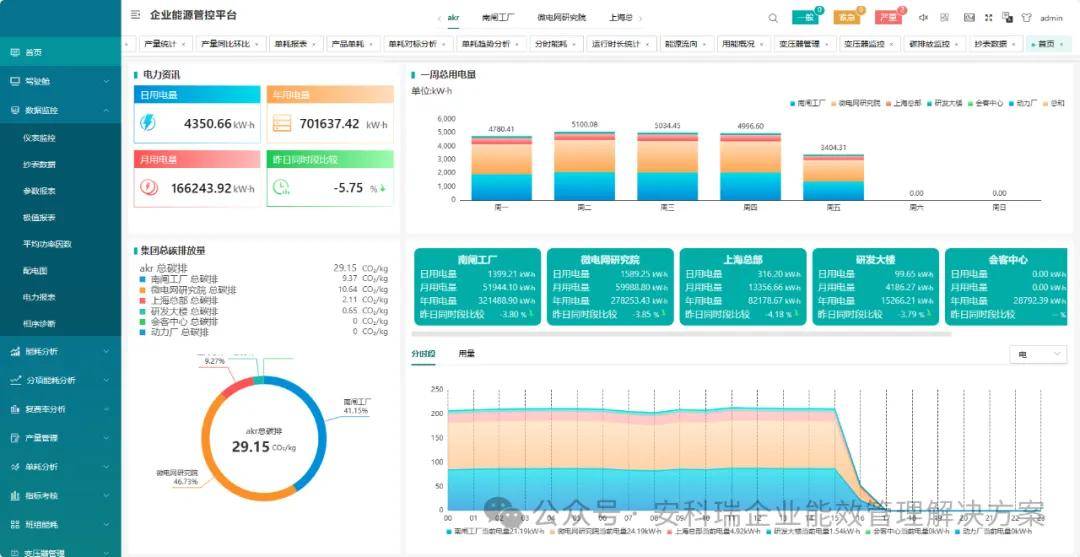
Task: Click the 能耗分析 chart icon in sidebar
Action: pyautogui.click(x=14, y=351)
